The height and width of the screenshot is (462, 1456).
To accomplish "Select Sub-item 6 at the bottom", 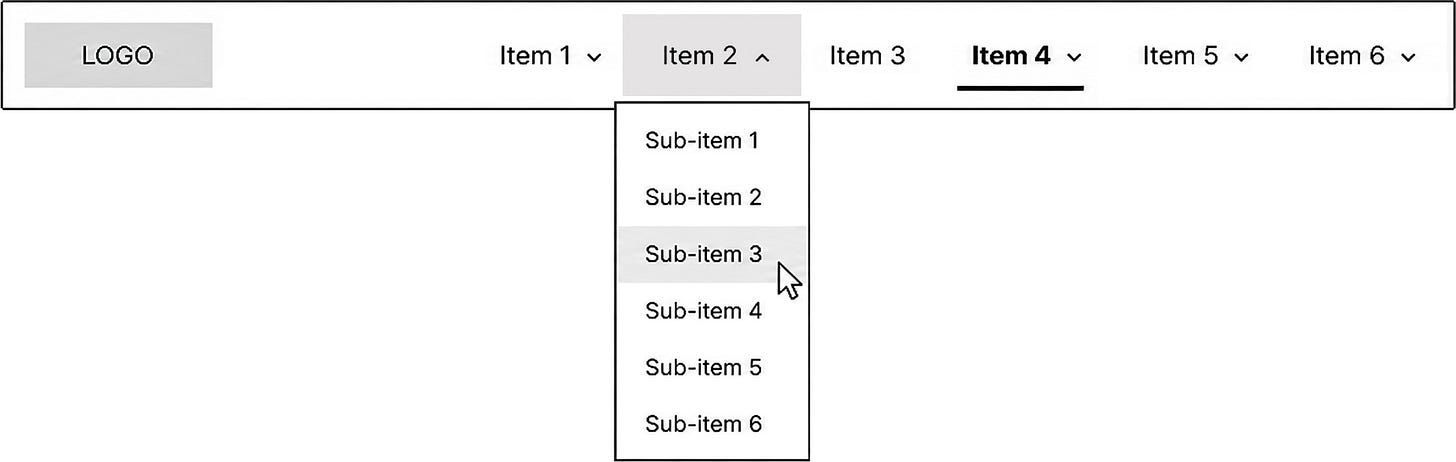I will tap(703, 424).
